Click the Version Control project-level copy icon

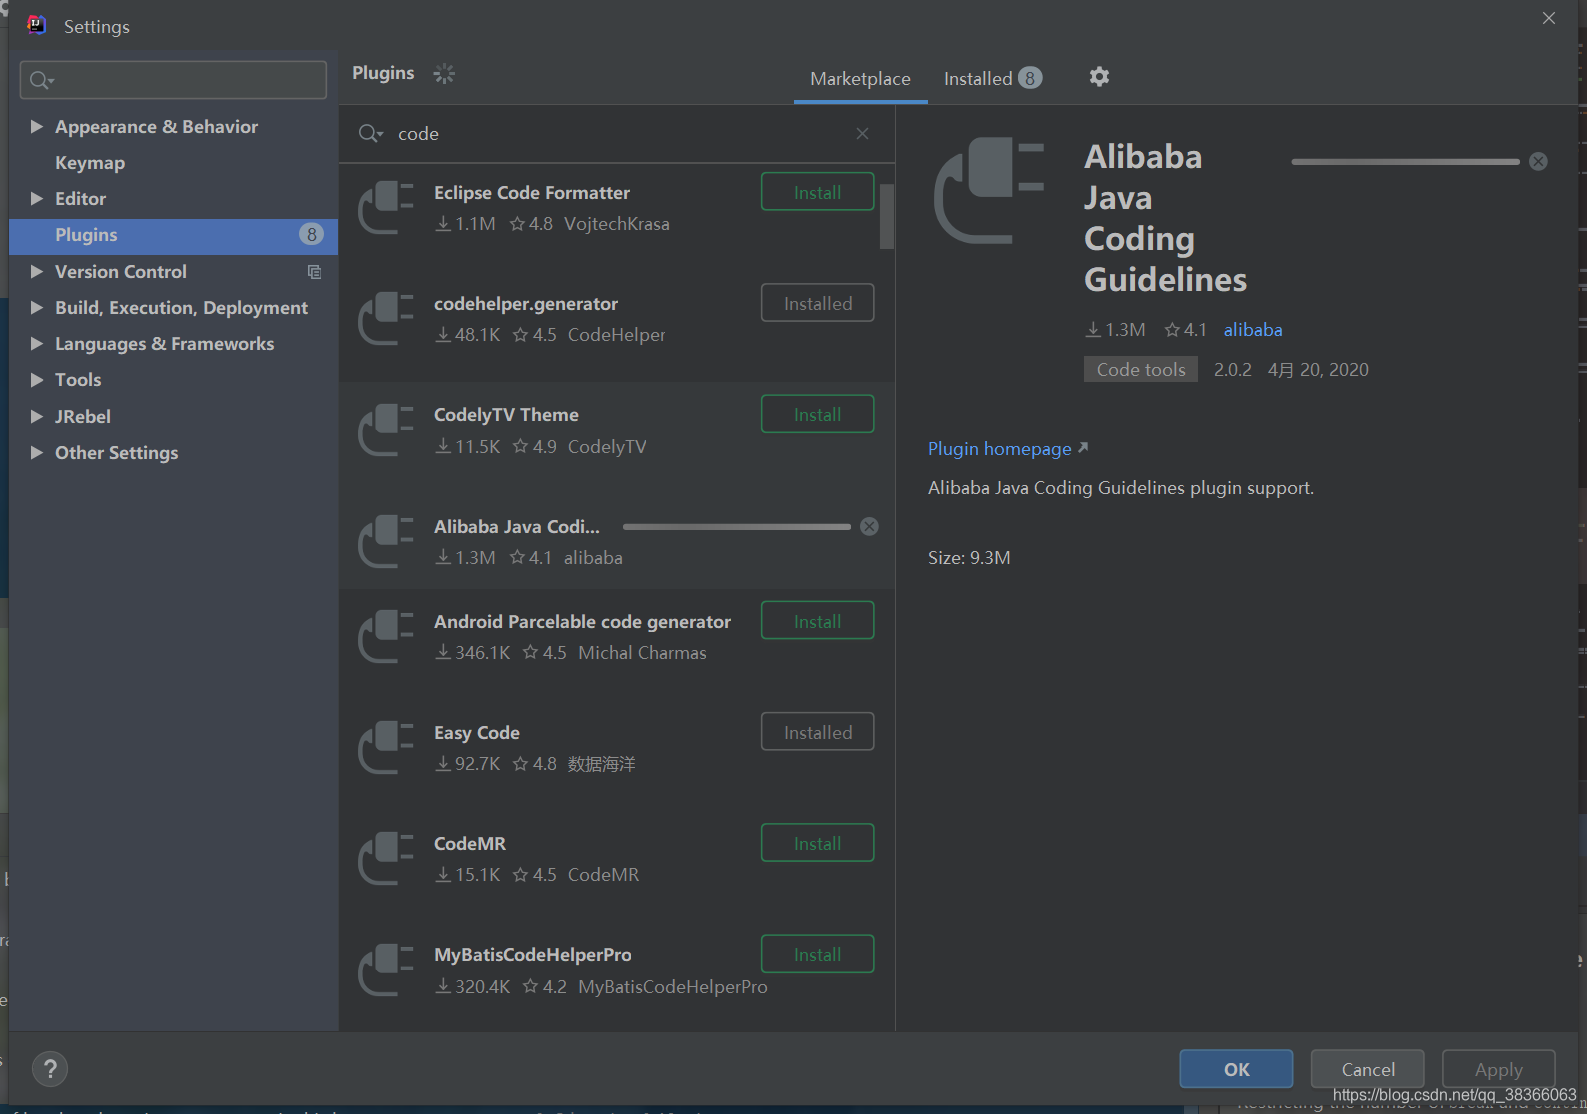[314, 272]
